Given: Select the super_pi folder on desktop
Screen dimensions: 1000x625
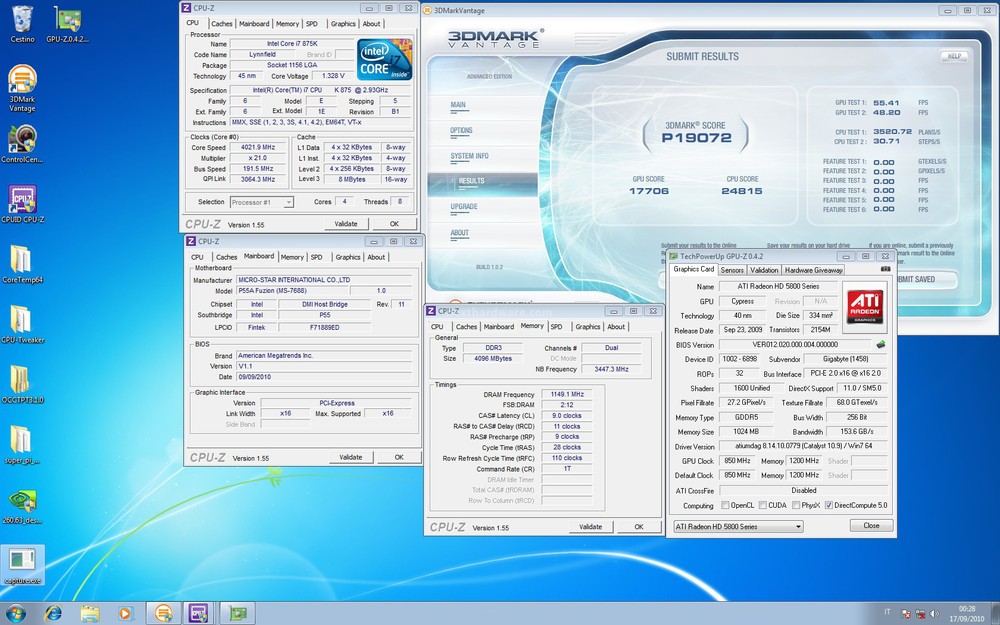Looking at the screenshot, I should click(22, 444).
